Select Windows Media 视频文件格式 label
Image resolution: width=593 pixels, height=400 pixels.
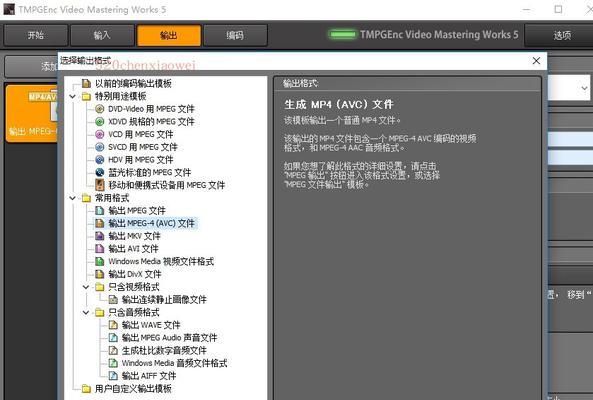pyautogui.click(x=161, y=261)
